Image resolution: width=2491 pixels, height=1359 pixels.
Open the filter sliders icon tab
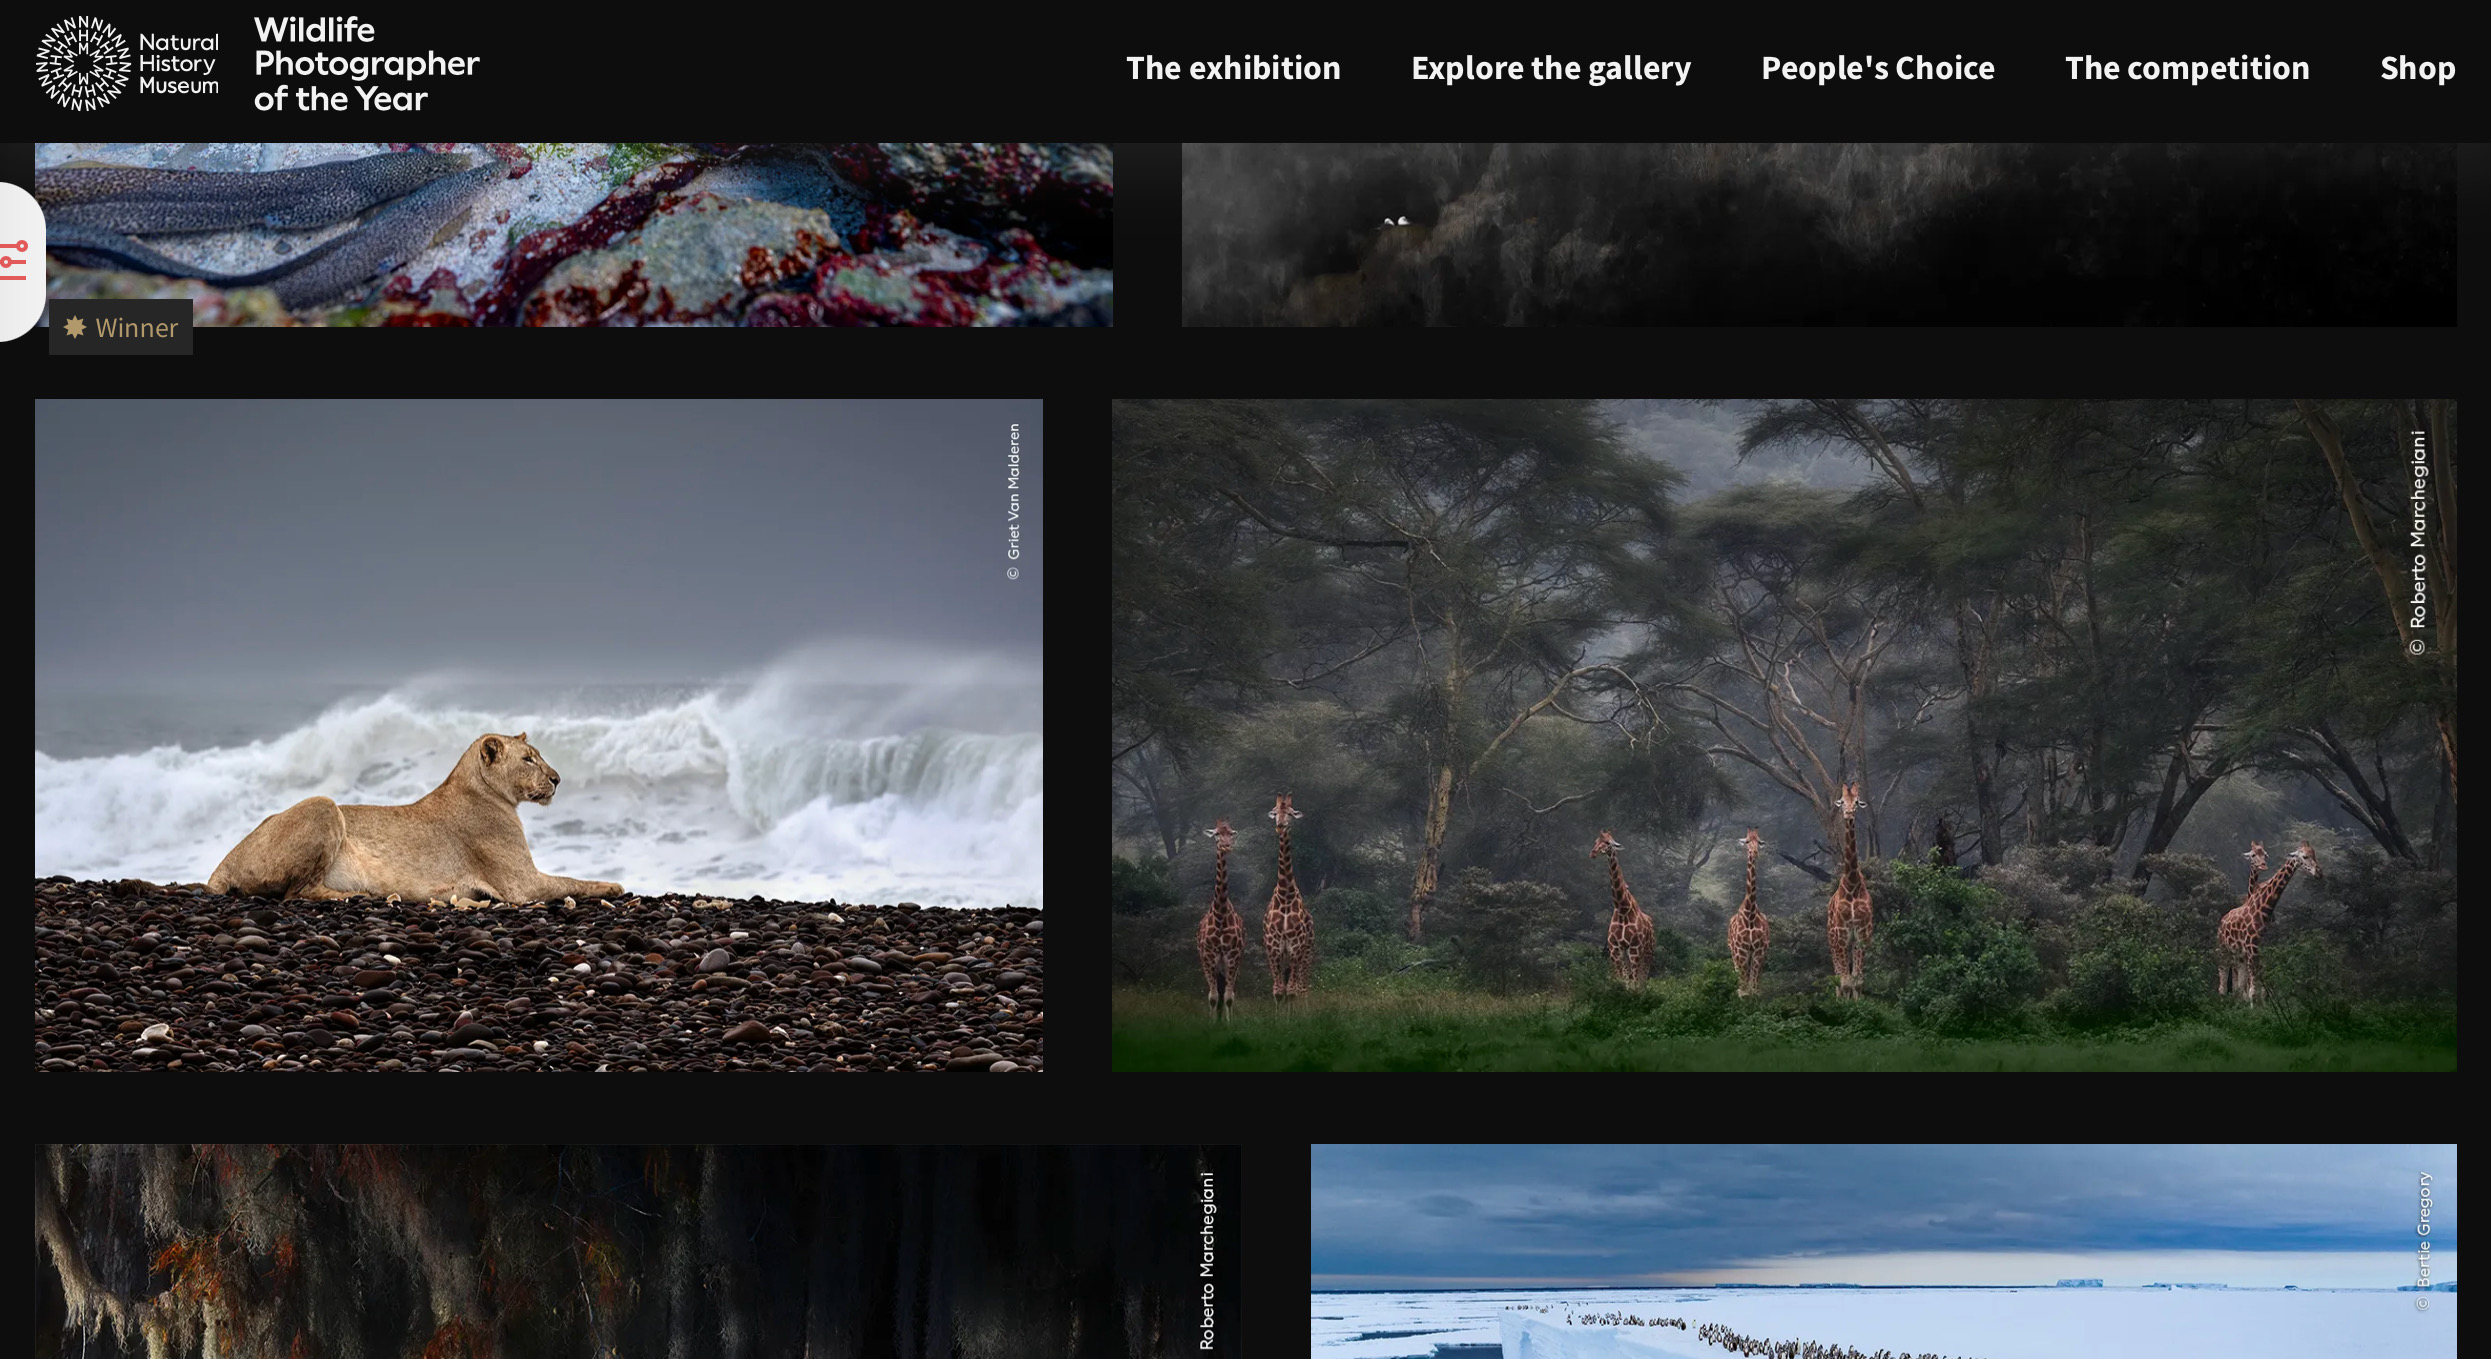(x=15, y=261)
